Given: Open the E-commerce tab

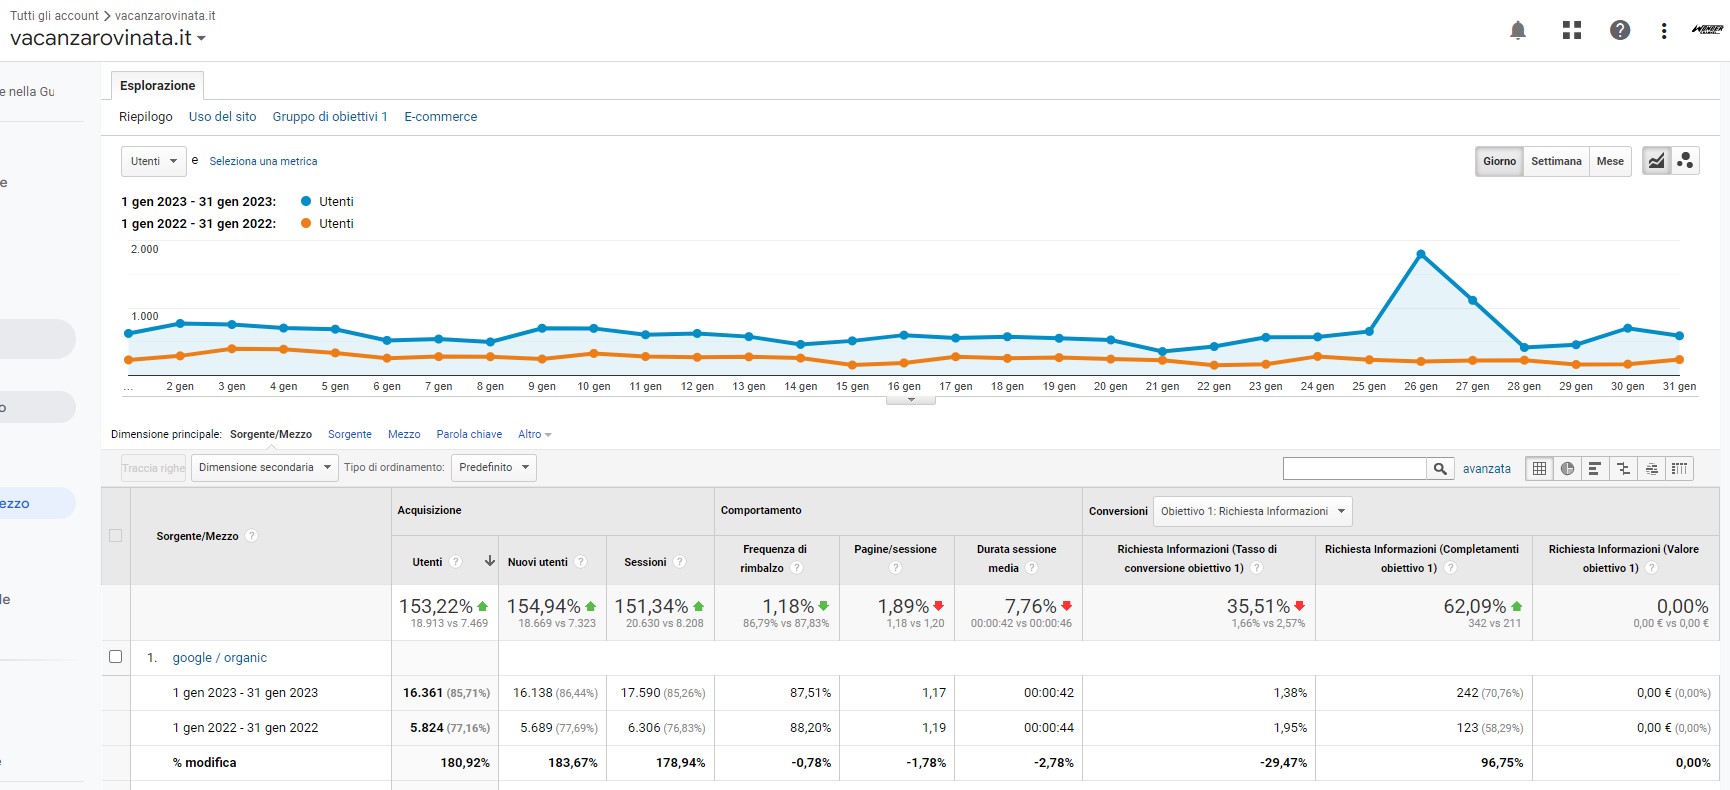Looking at the screenshot, I should [440, 117].
